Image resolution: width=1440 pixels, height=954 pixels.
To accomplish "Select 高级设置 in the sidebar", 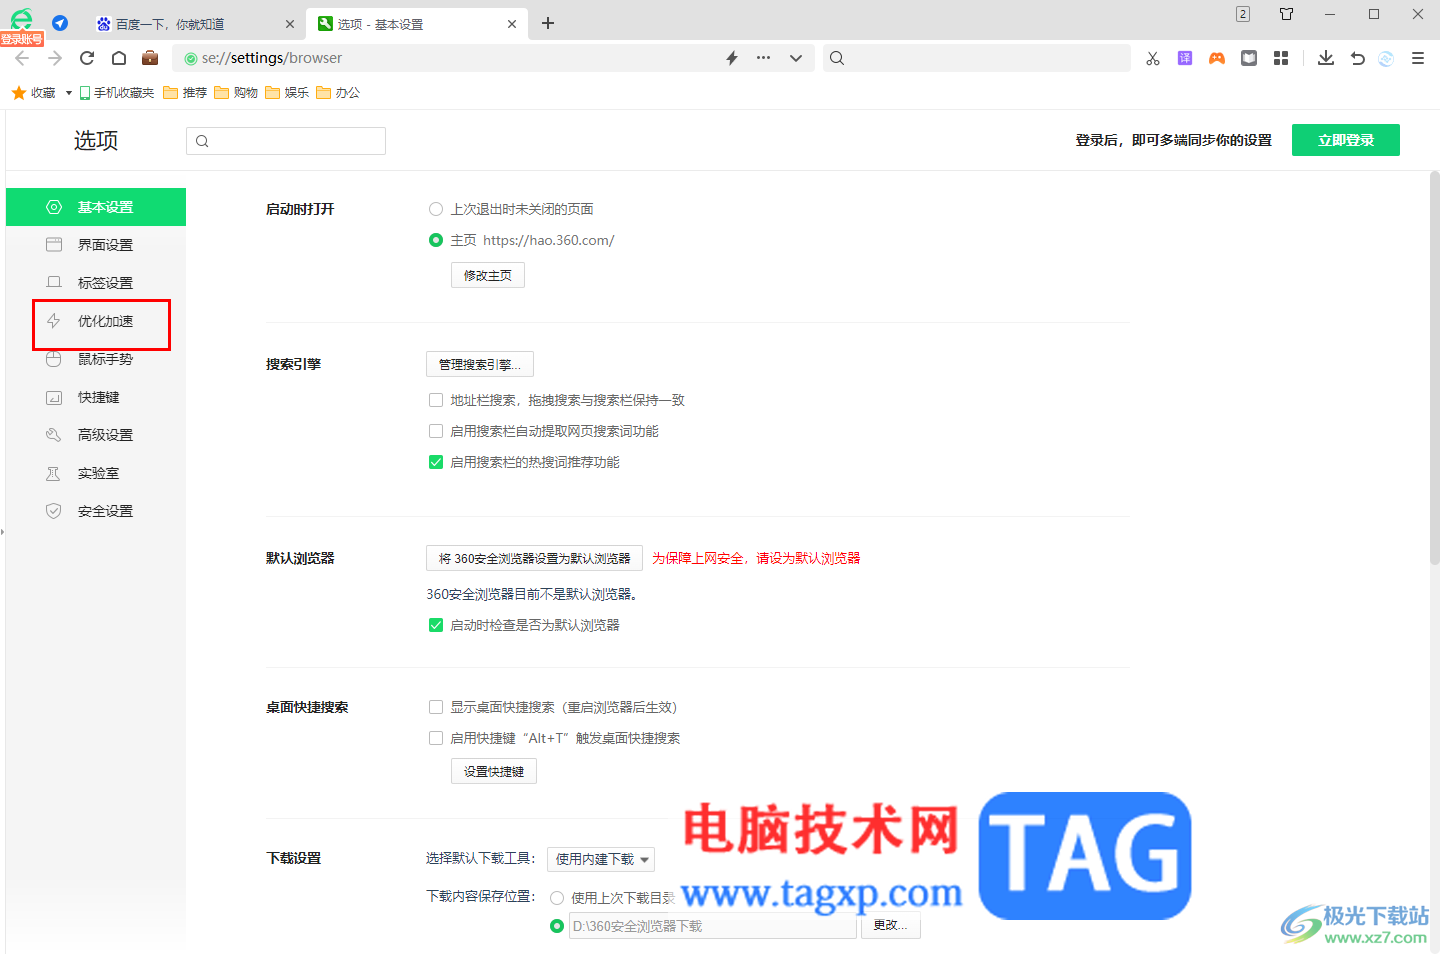I will [96, 435].
